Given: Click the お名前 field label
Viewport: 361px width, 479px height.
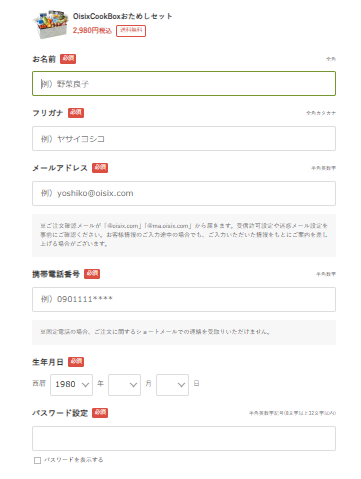Looking at the screenshot, I should (44, 59).
